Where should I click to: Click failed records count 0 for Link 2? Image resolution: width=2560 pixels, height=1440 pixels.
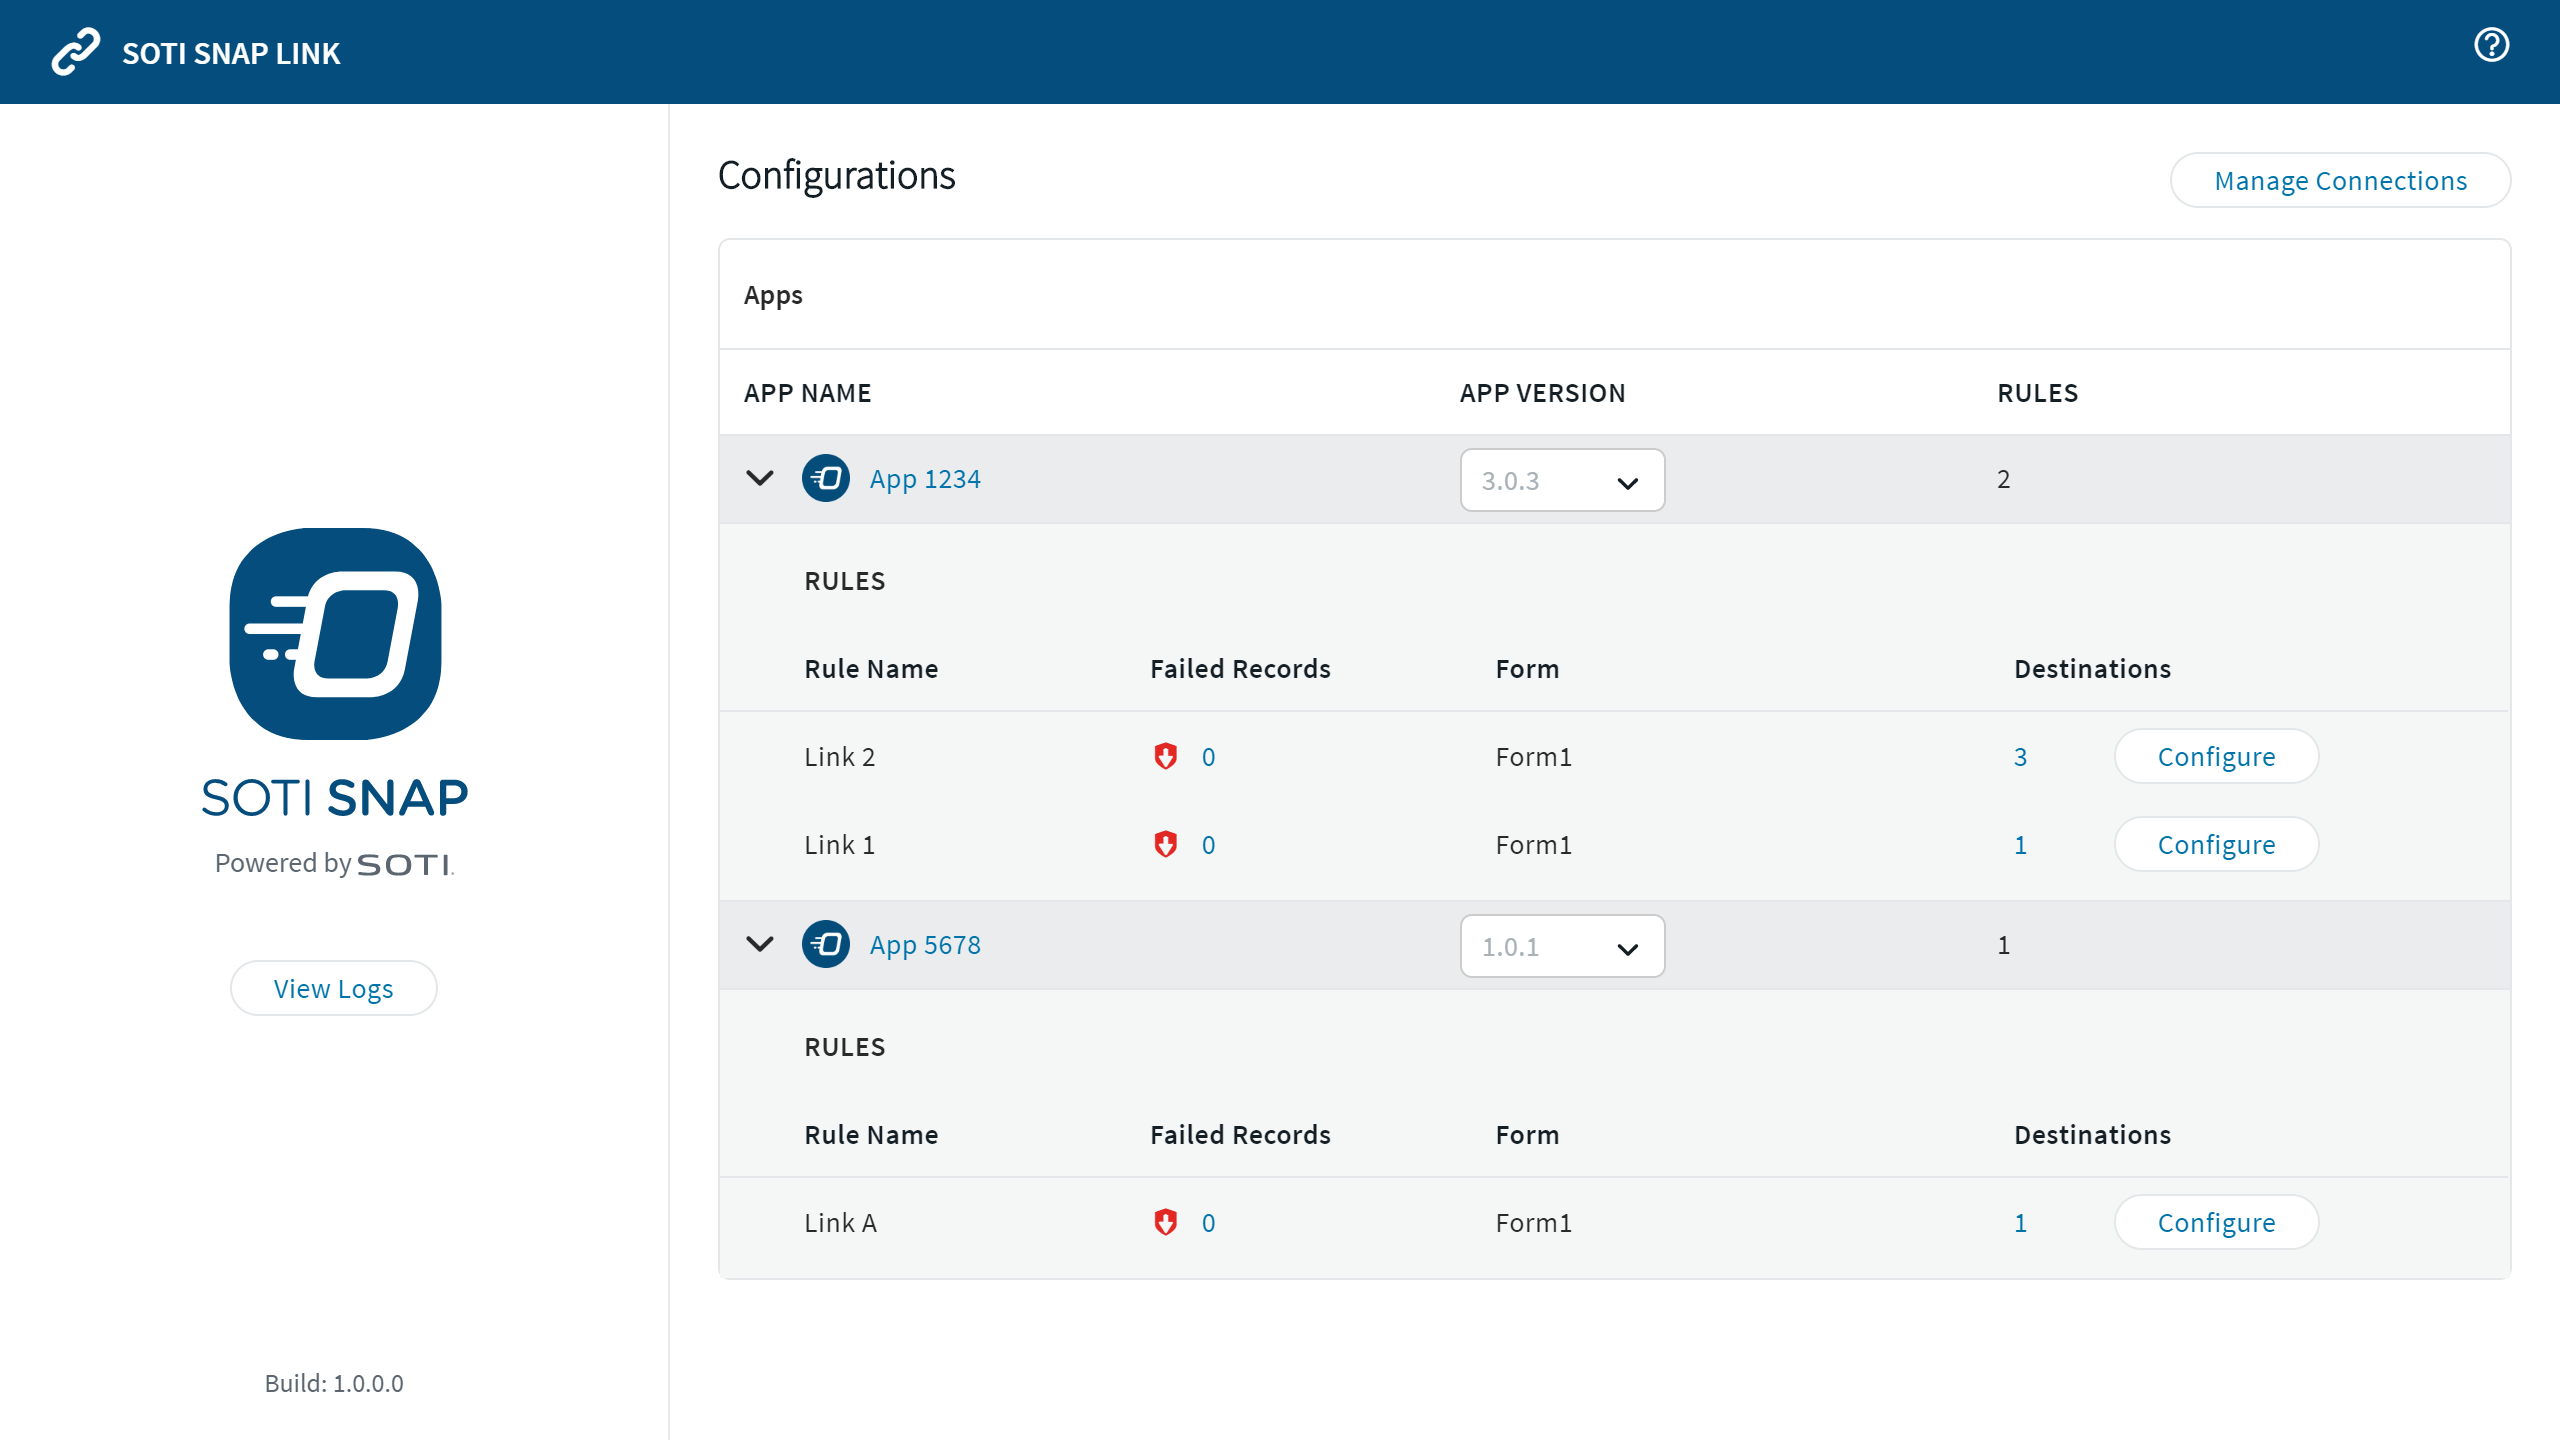pos(1208,757)
